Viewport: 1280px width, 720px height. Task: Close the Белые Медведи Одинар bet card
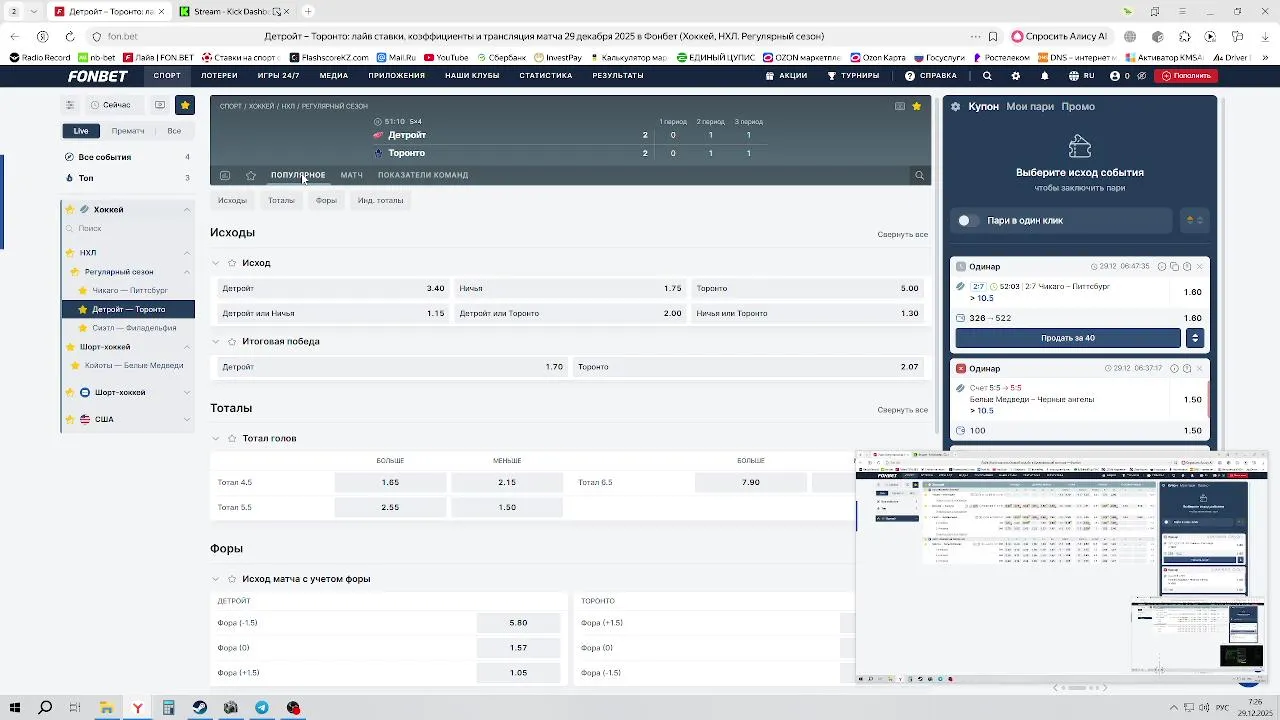pos(1199,368)
